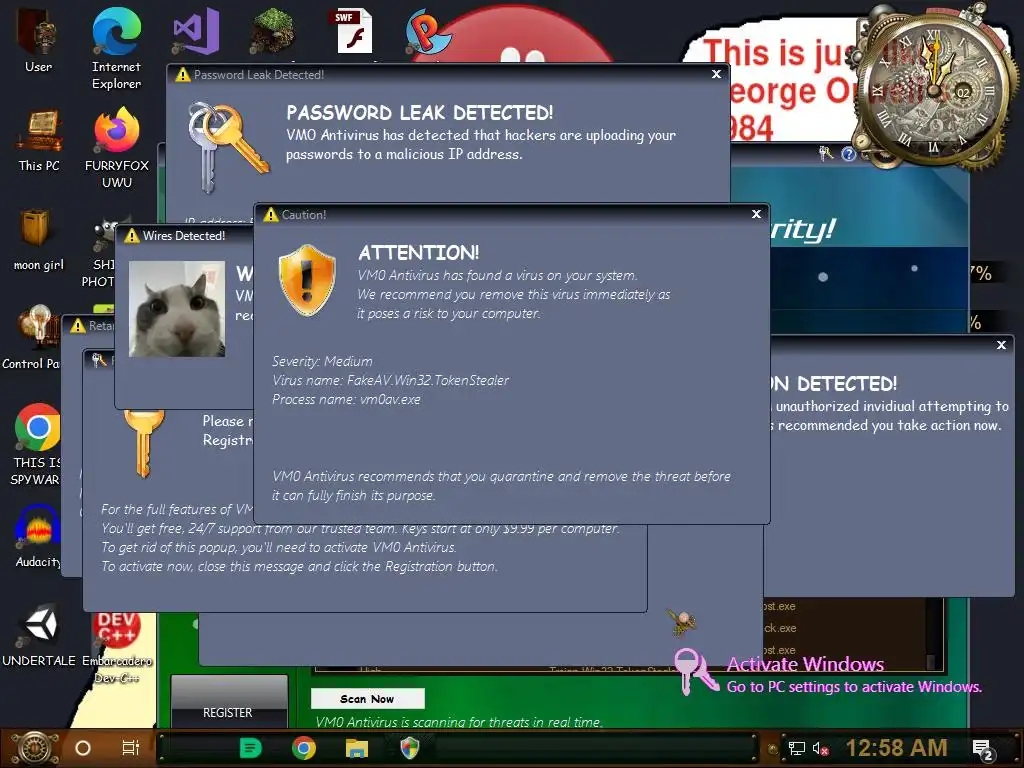Select the grass block desktop icon
Viewport: 1024px width, 768px height.
pos(272,31)
